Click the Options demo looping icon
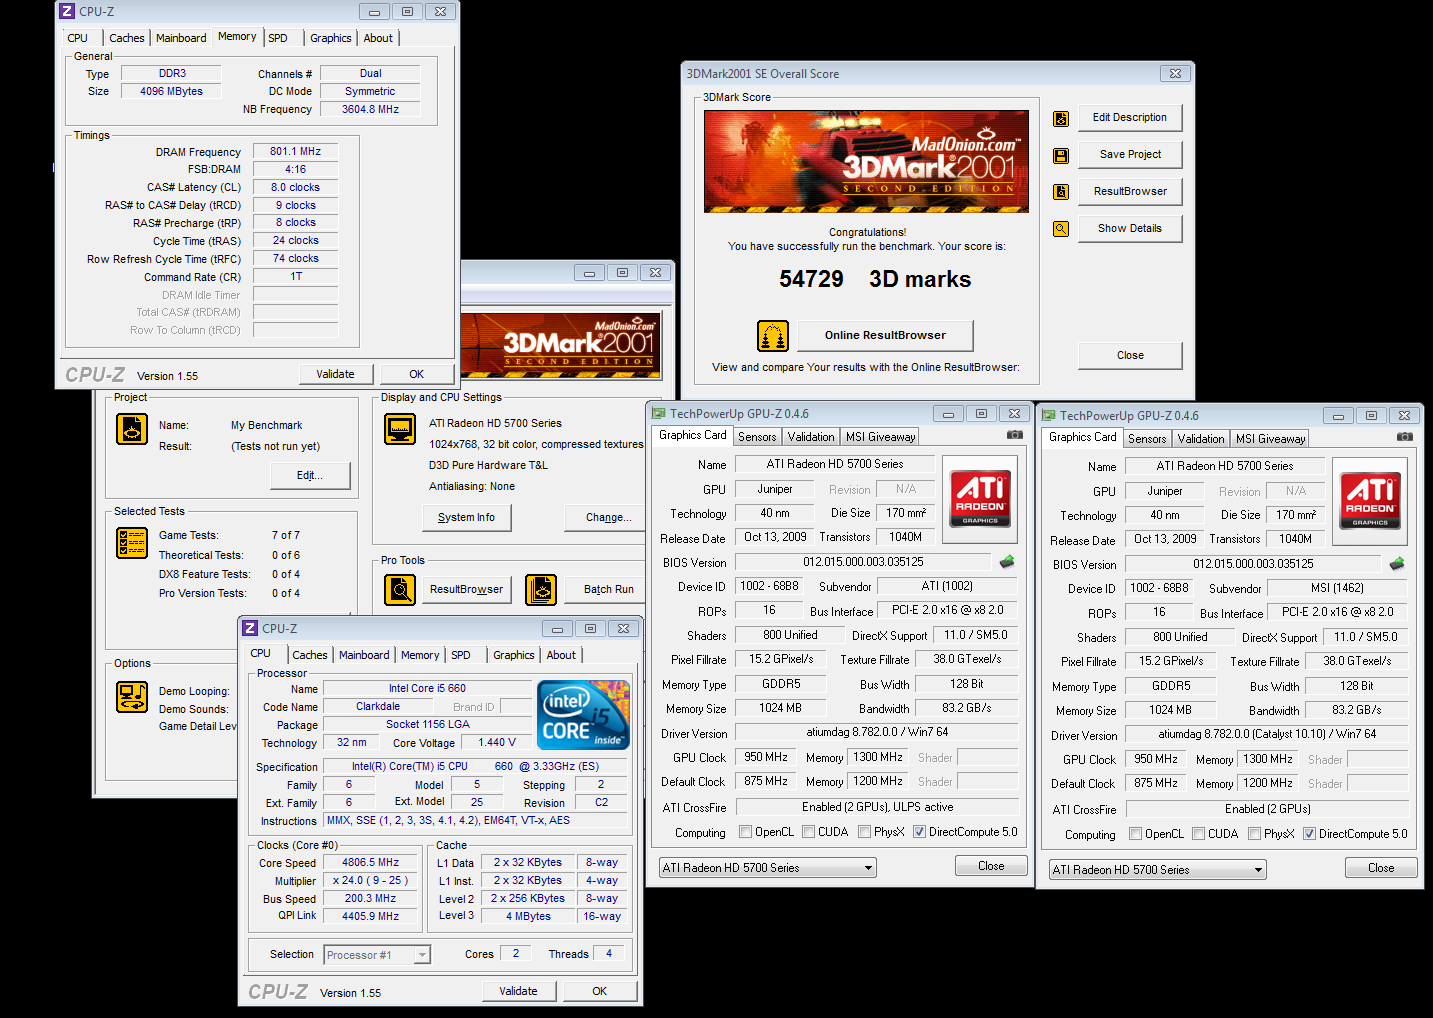The width and height of the screenshot is (1433, 1018). (x=132, y=697)
